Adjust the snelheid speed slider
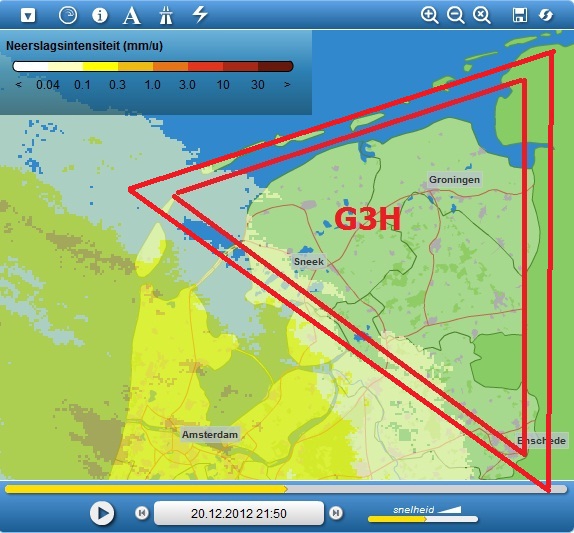574x533 pixels. 423,519
